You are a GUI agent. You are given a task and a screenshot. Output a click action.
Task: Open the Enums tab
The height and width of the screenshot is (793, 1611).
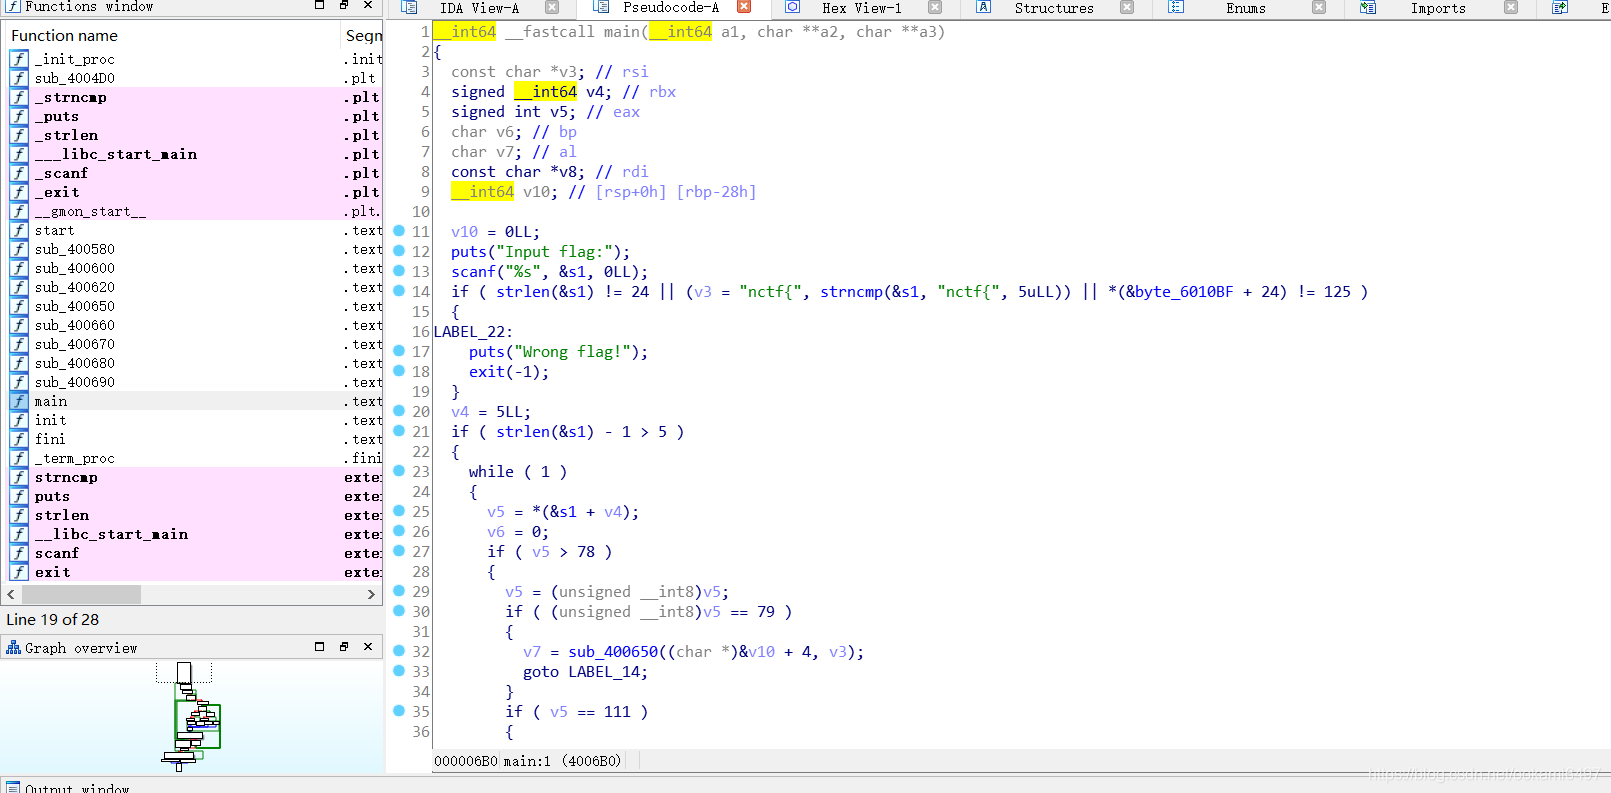coord(1246,8)
